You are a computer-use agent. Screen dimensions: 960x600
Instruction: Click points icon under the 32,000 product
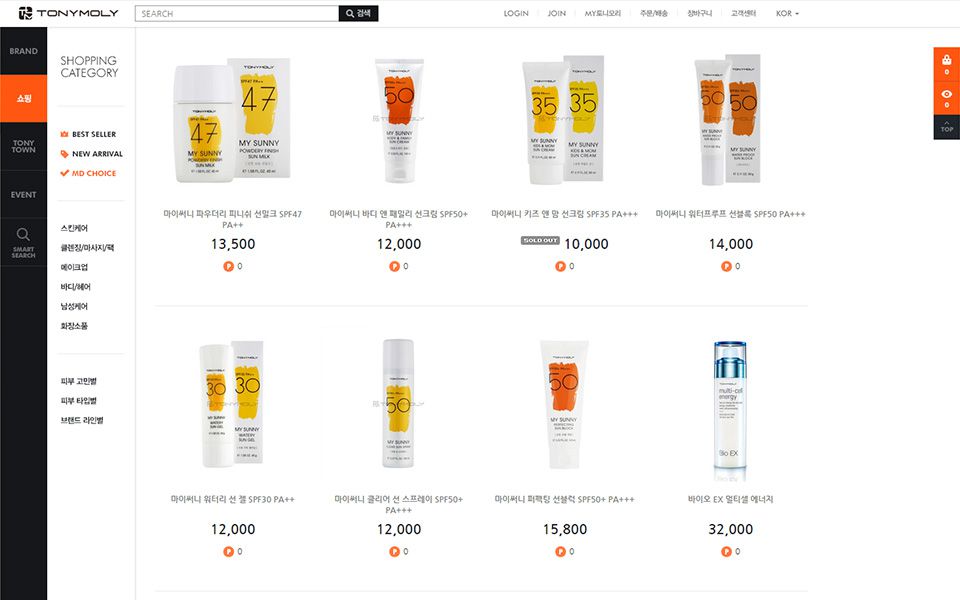click(726, 552)
